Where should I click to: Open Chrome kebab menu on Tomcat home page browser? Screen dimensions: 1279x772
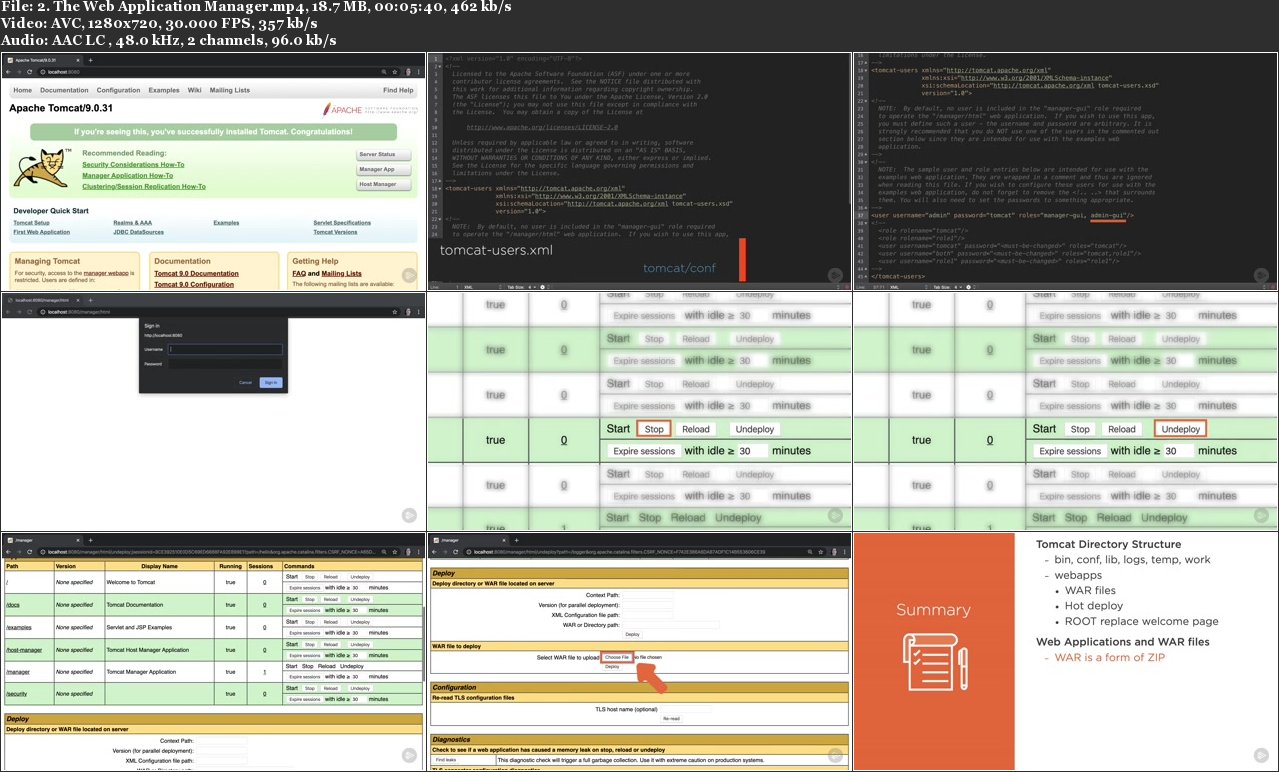pyautogui.click(x=419, y=72)
